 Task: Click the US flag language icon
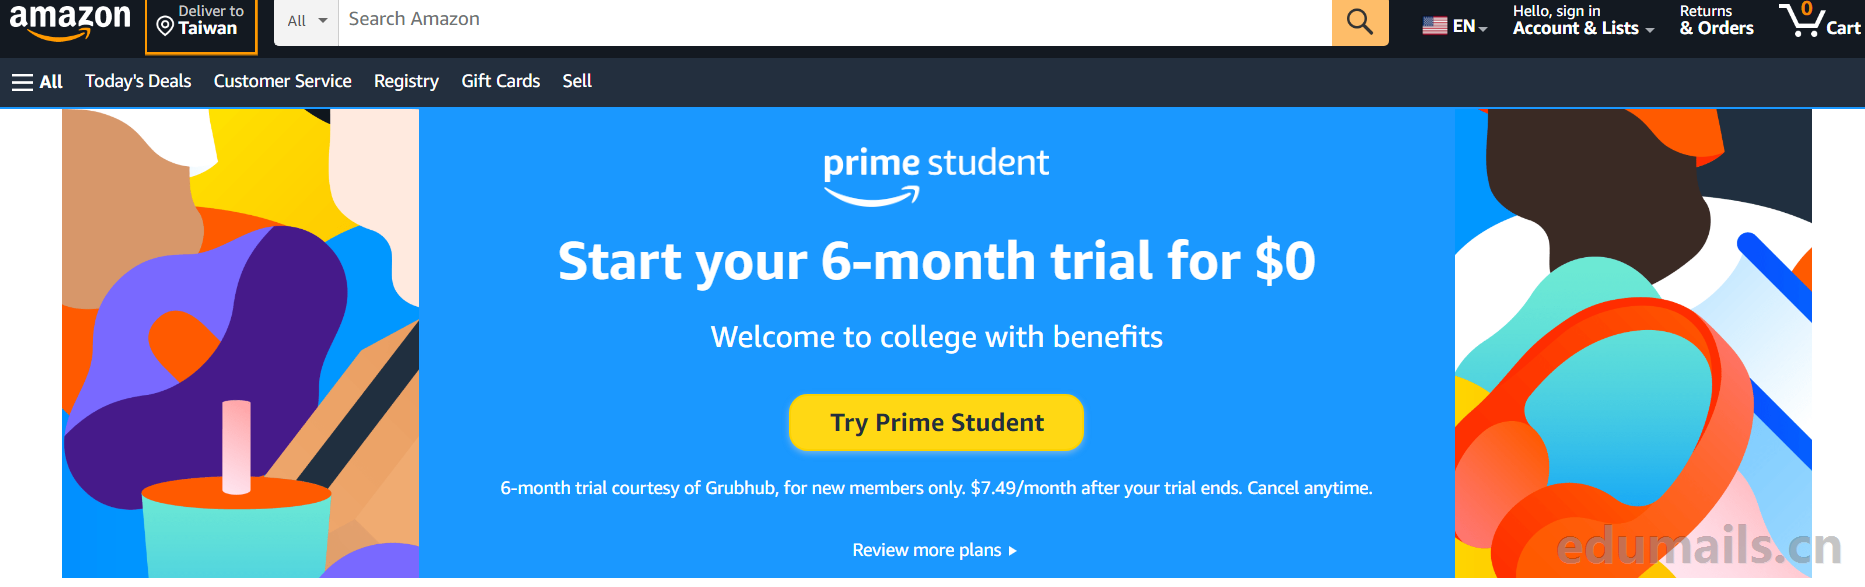coord(1434,24)
